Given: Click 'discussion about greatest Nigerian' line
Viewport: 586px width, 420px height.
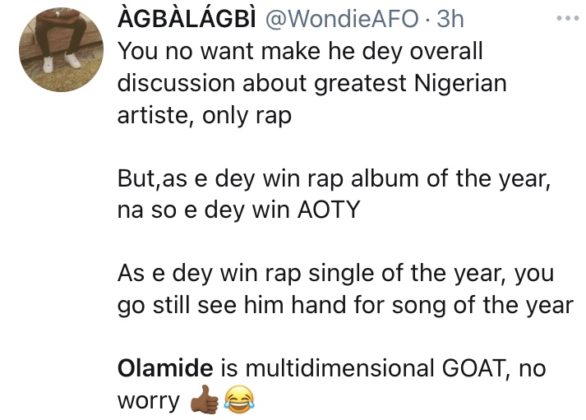Looking at the screenshot, I should [312, 83].
